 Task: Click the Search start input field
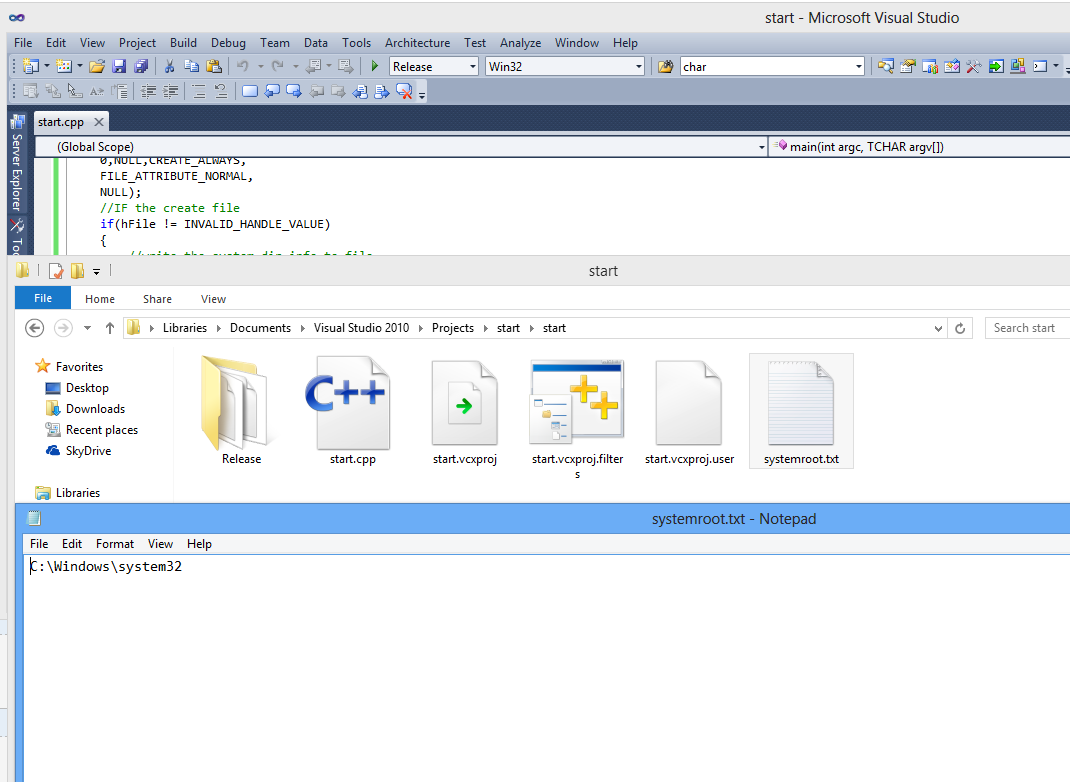[1027, 328]
